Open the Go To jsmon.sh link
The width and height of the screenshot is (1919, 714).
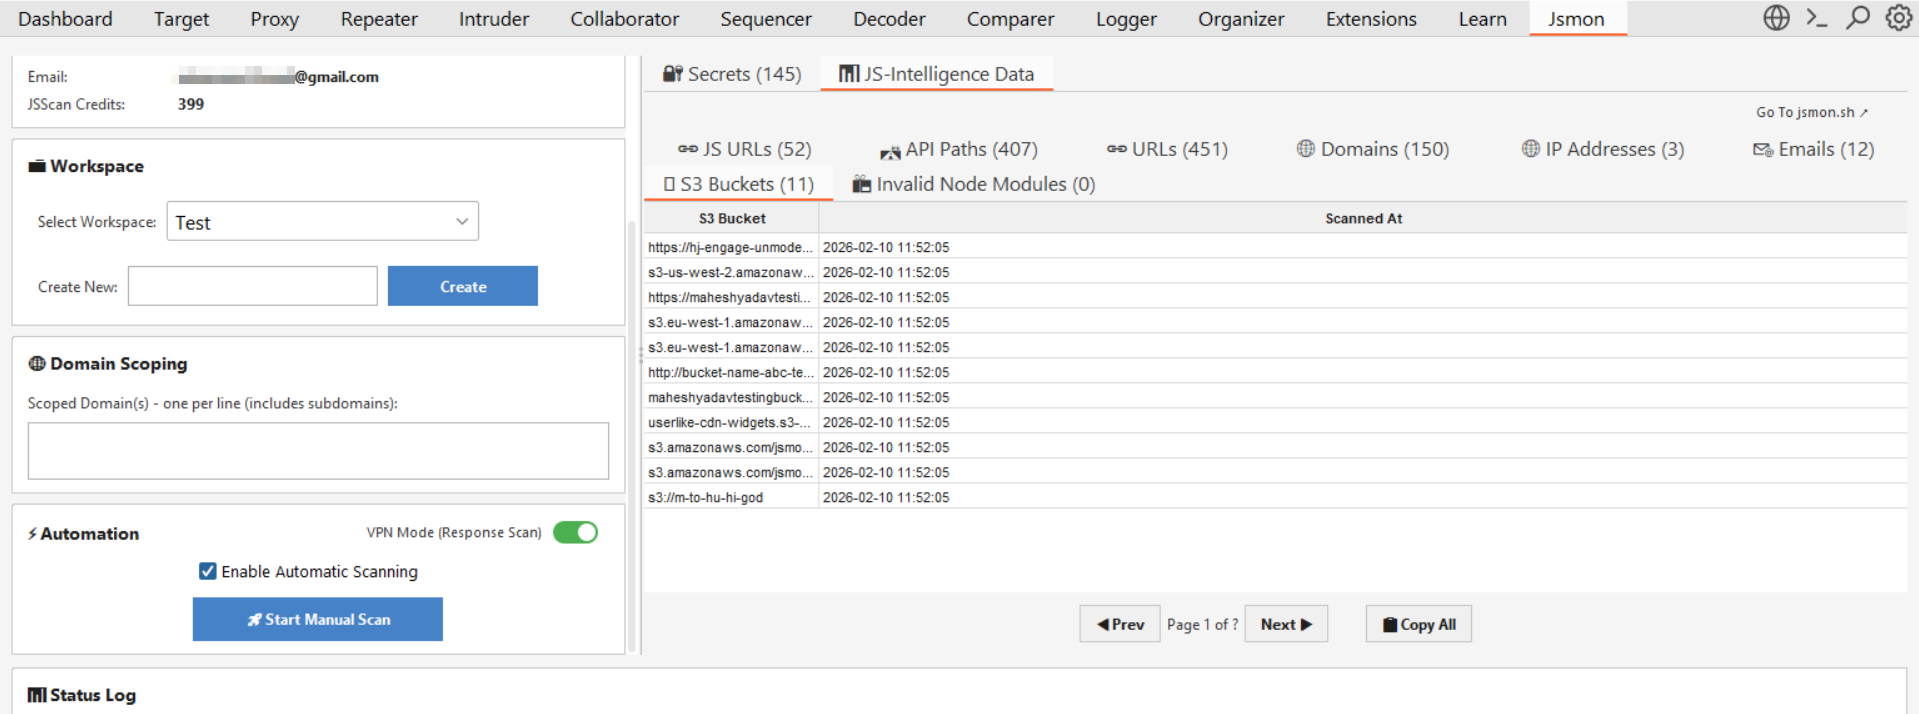[1811, 112]
